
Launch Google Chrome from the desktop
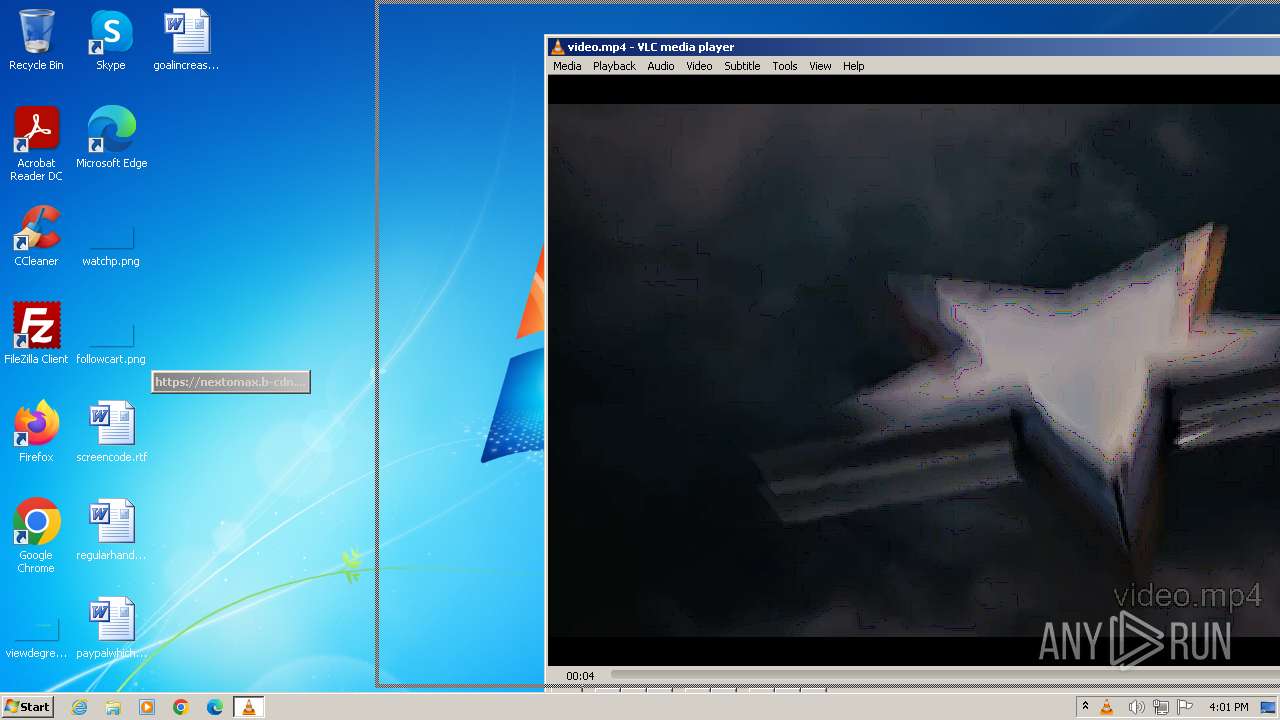pos(36,536)
